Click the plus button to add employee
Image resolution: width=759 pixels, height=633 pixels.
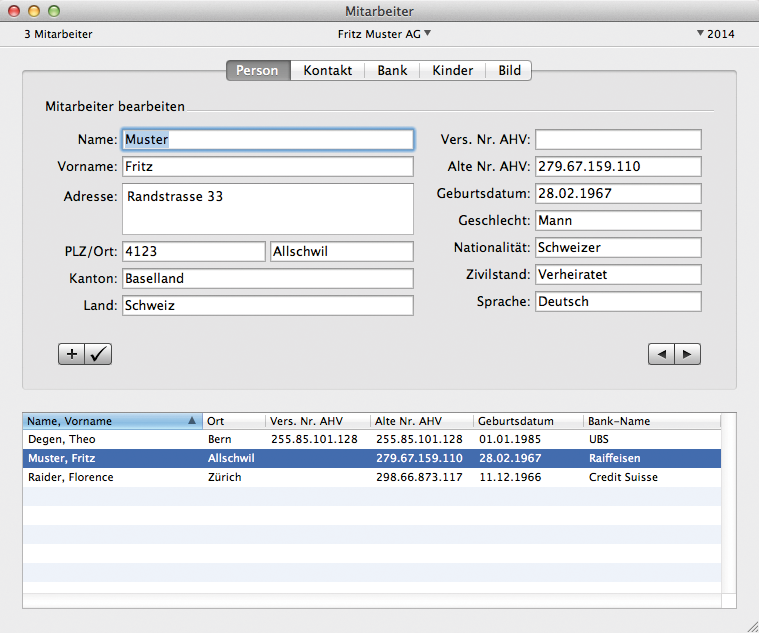click(72, 354)
